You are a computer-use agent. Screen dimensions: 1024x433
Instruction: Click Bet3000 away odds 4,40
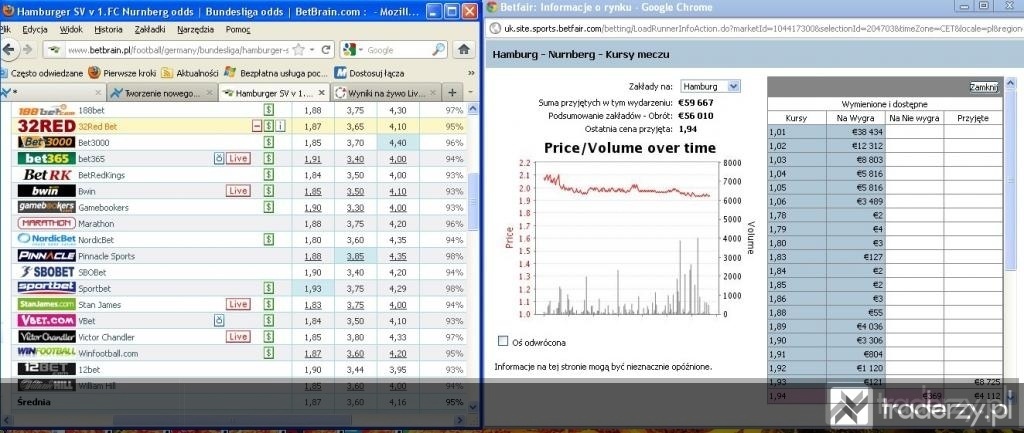pos(398,142)
